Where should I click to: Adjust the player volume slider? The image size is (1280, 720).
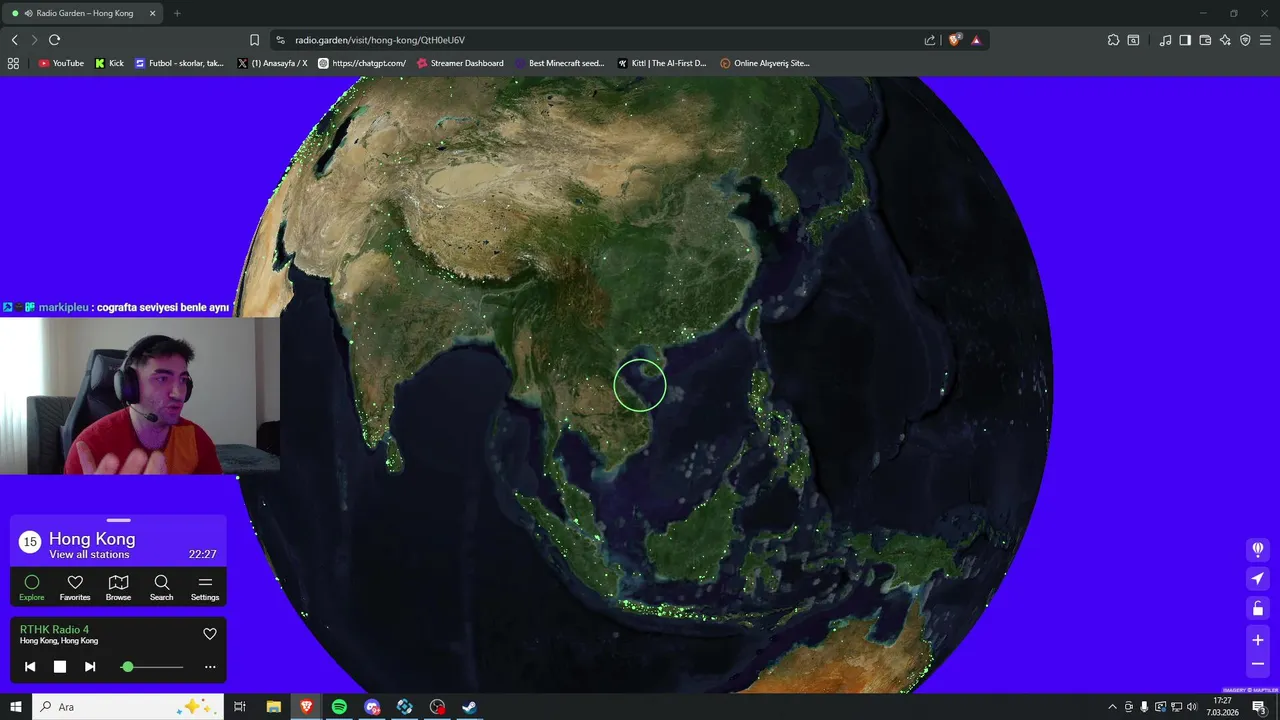click(152, 666)
